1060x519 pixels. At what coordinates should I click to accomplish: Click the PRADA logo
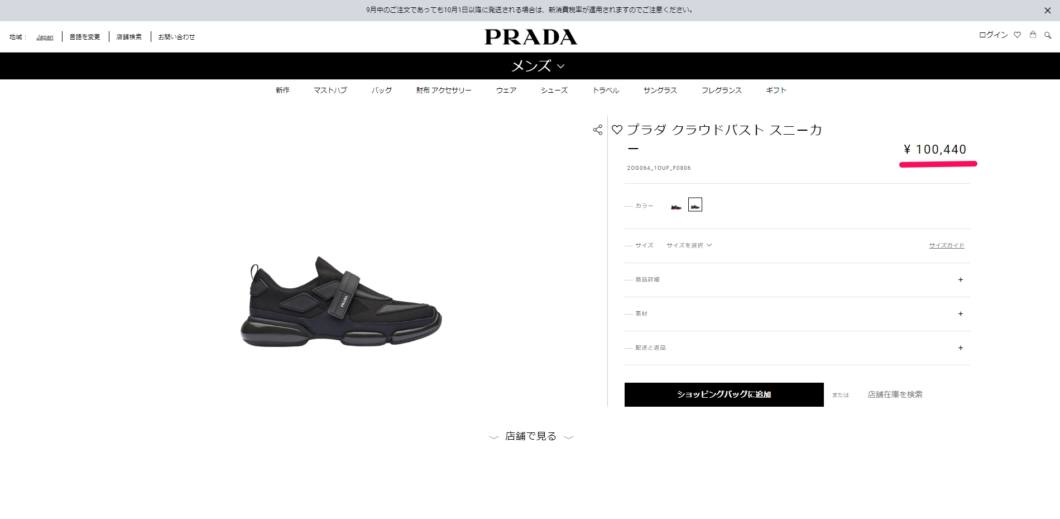pos(531,37)
